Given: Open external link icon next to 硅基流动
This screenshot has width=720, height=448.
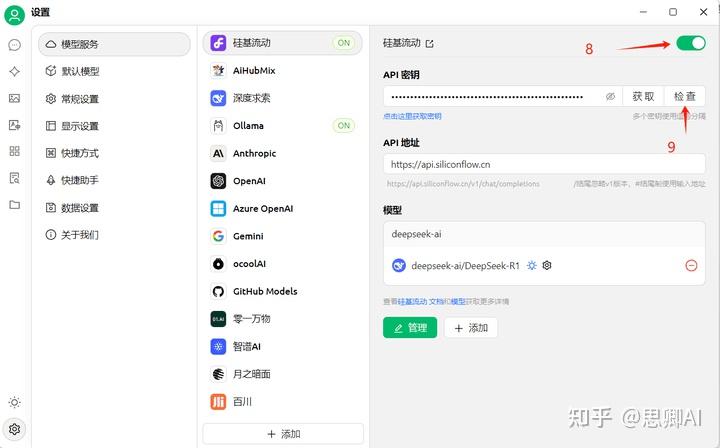Looking at the screenshot, I should pyautogui.click(x=430, y=44).
